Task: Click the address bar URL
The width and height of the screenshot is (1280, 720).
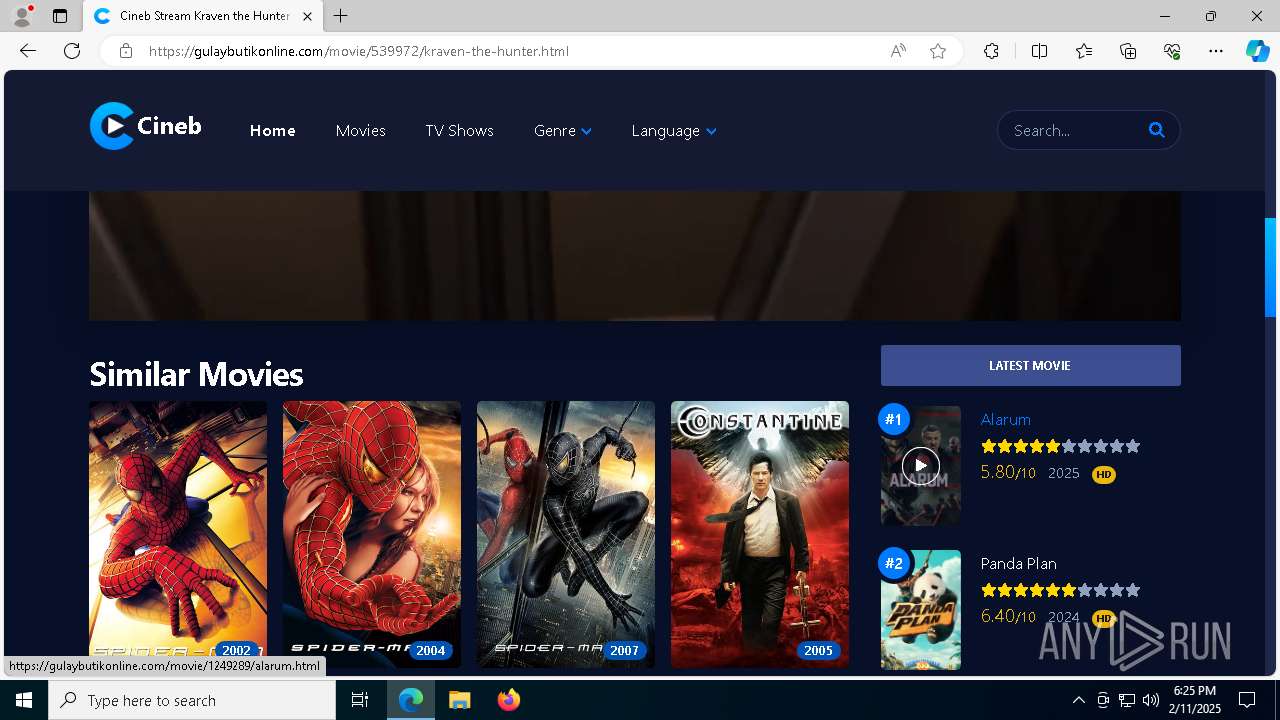Action: tap(359, 51)
